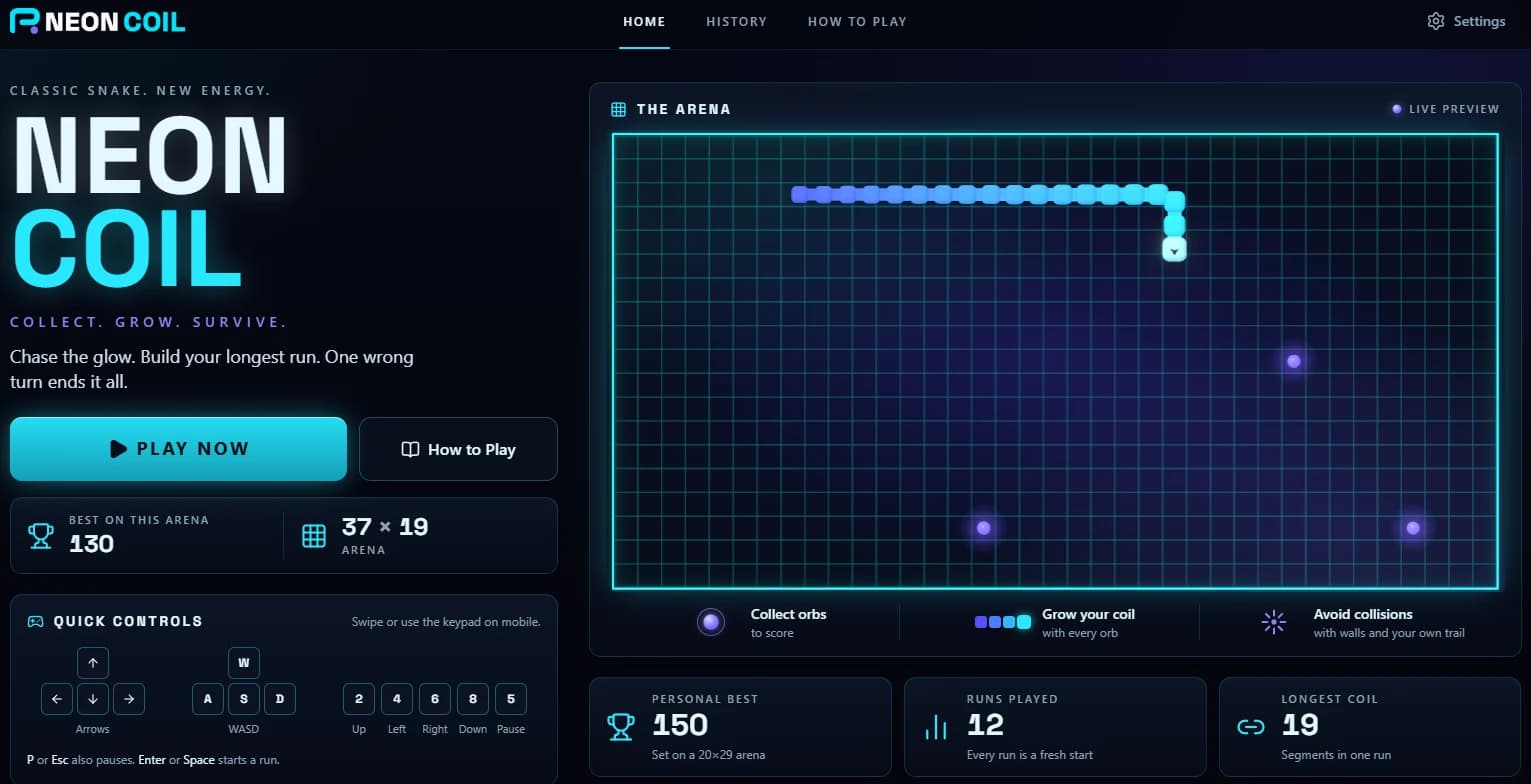The height and width of the screenshot is (784, 1531).
Task: Click the "Segments in one run" text
Action: pos(1336,755)
